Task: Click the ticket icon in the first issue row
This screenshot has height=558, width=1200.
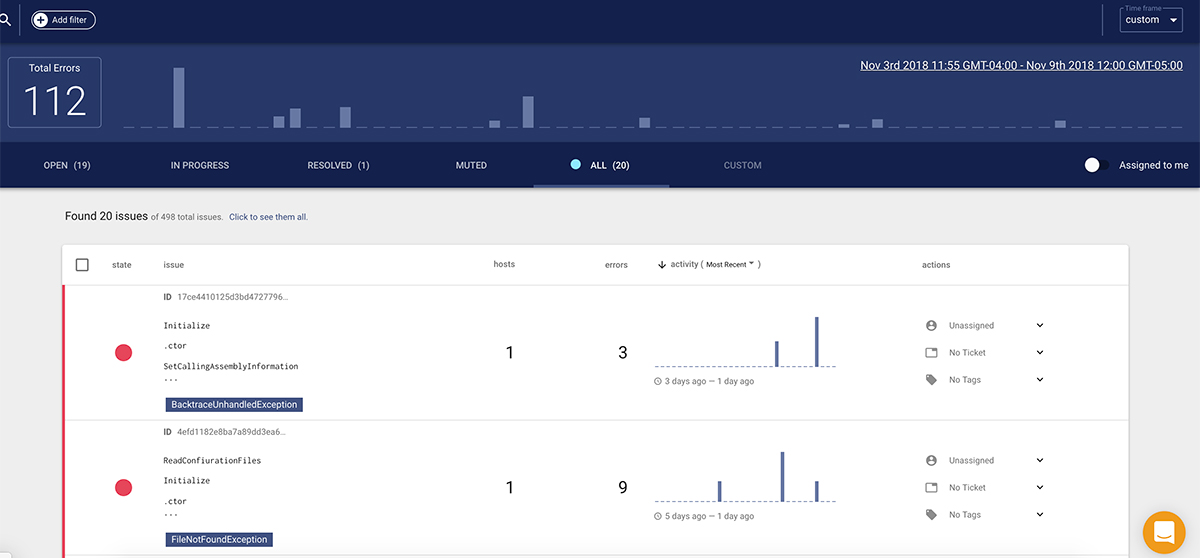Action: pos(931,353)
